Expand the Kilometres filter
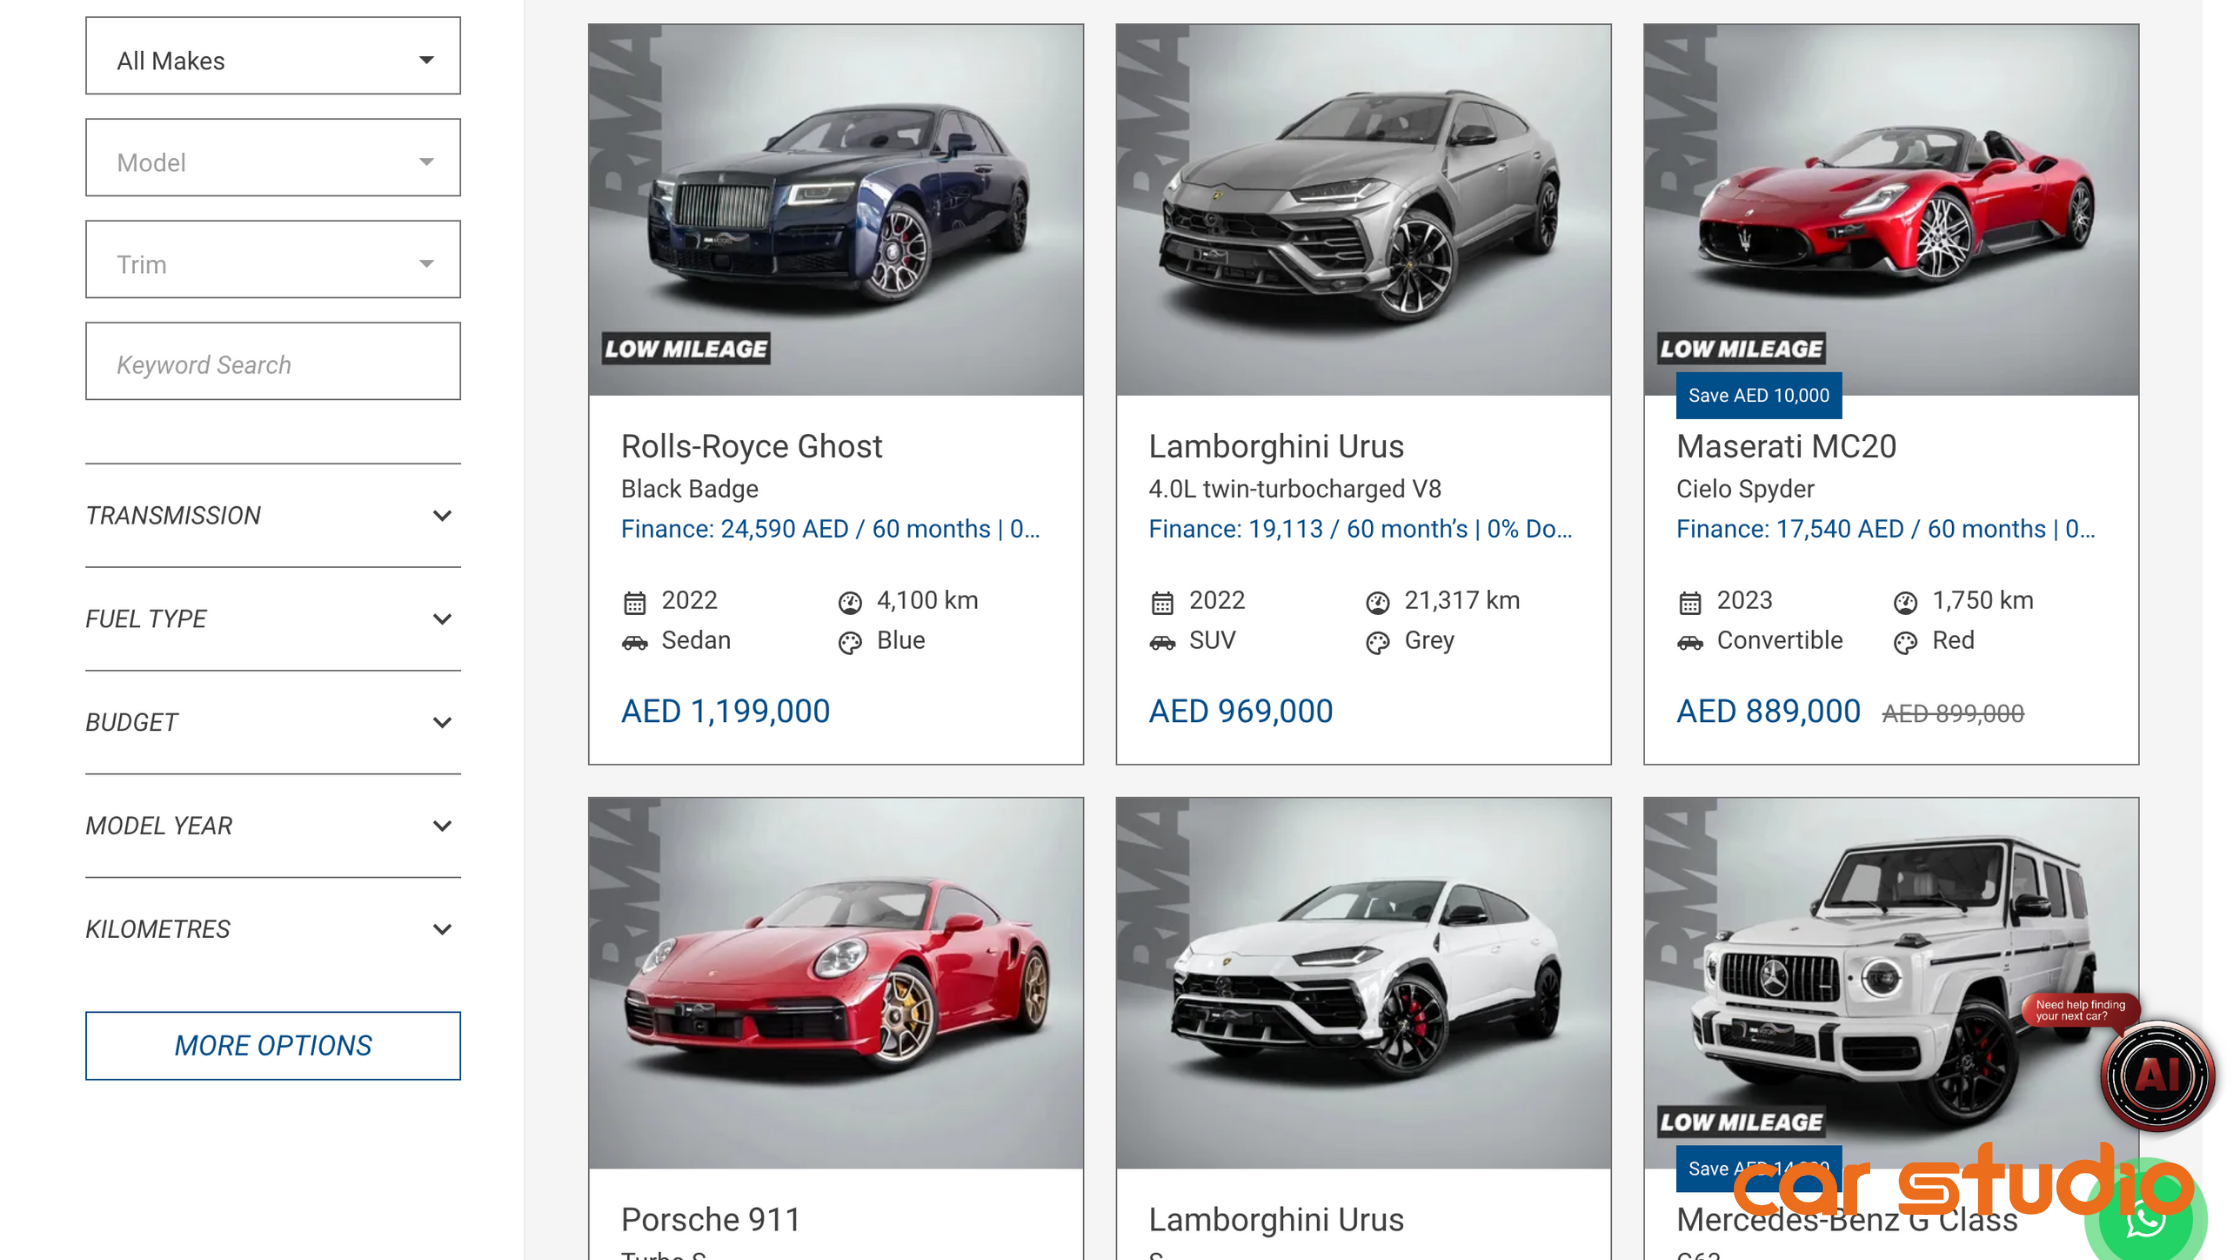 click(272, 929)
